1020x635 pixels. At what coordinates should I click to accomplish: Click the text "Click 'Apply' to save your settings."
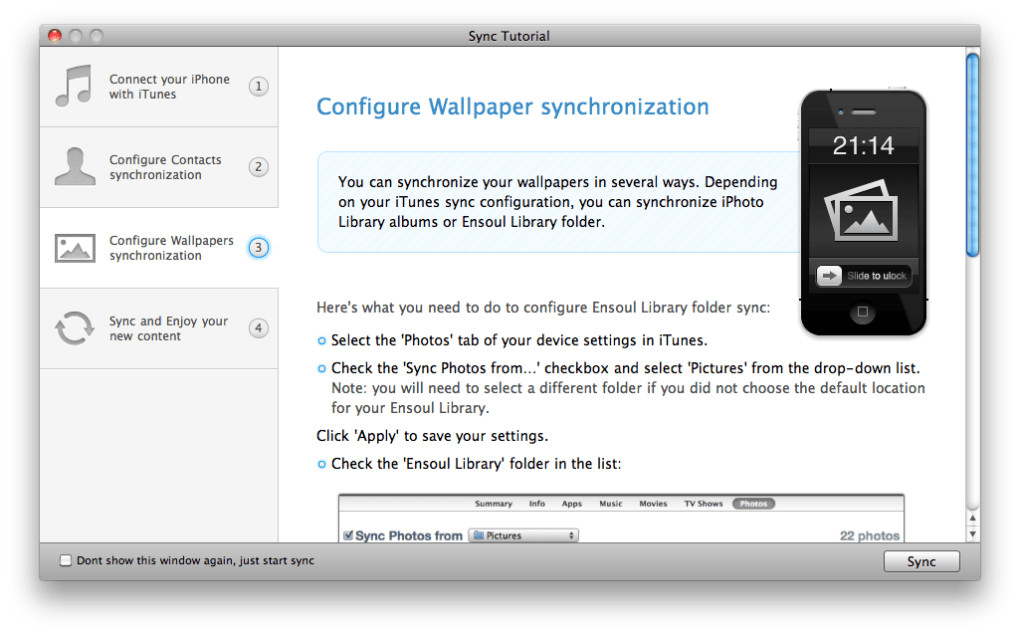(432, 436)
